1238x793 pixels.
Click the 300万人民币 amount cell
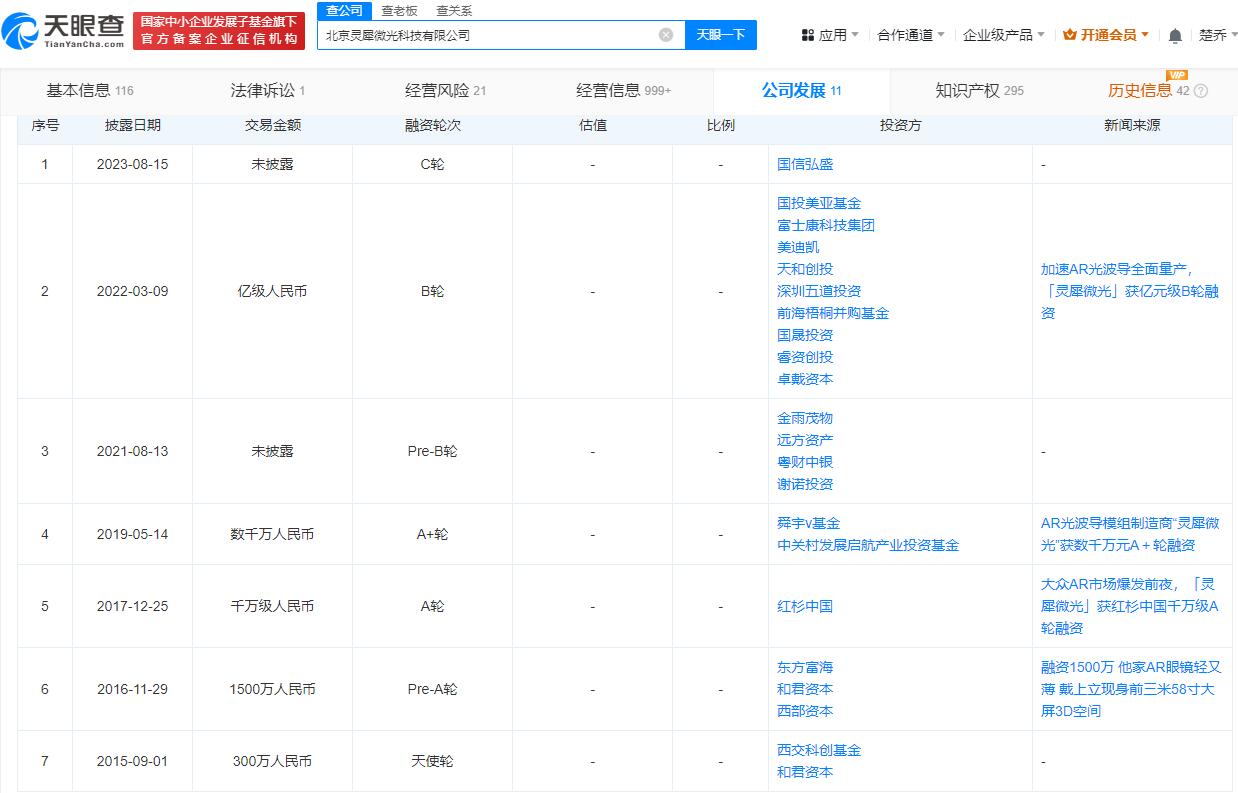[272, 761]
